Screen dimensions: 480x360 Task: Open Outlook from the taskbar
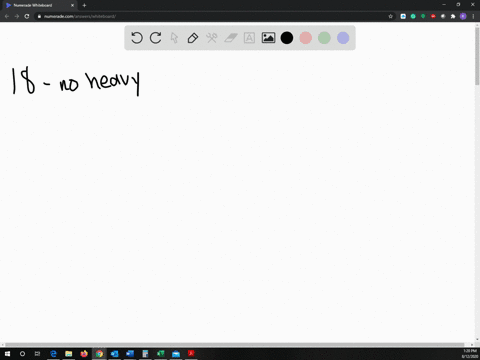point(115,354)
